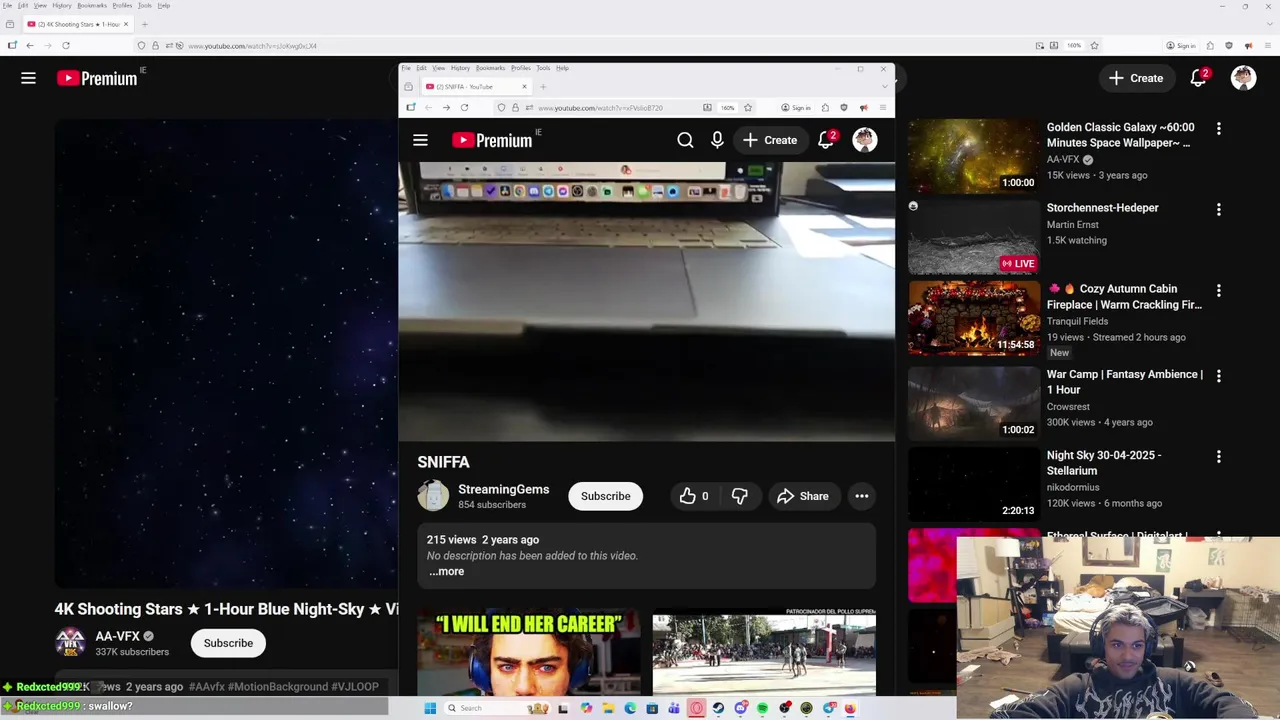Open the I WILL END HER CAREER thumbnail
The height and width of the screenshot is (720, 1280).
coord(528,652)
